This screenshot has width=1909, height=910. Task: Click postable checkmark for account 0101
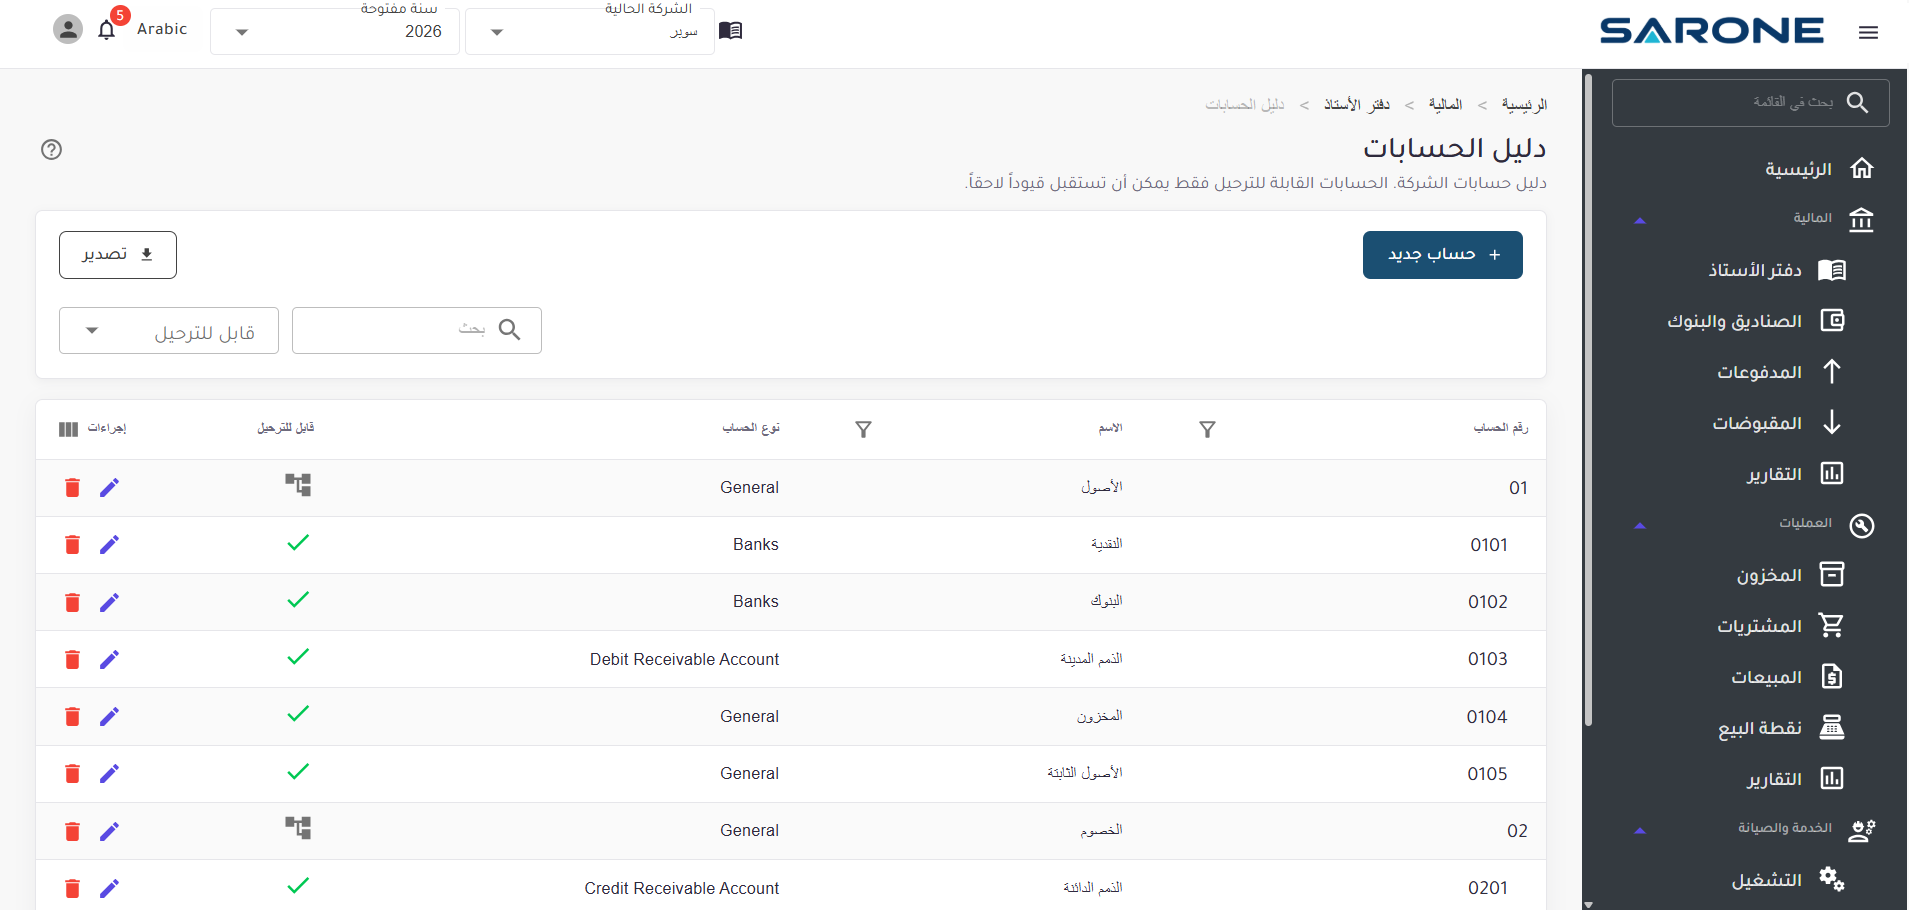[298, 542]
